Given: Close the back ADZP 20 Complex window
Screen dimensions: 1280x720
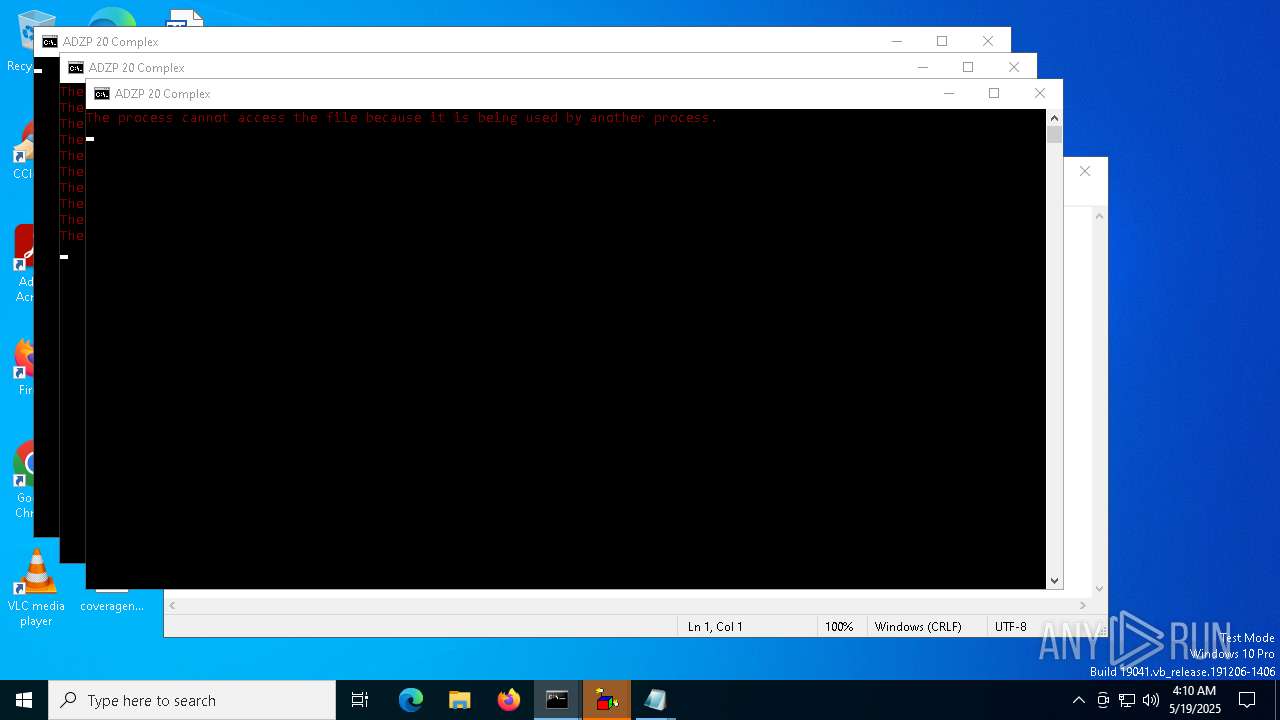Looking at the screenshot, I should [988, 41].
